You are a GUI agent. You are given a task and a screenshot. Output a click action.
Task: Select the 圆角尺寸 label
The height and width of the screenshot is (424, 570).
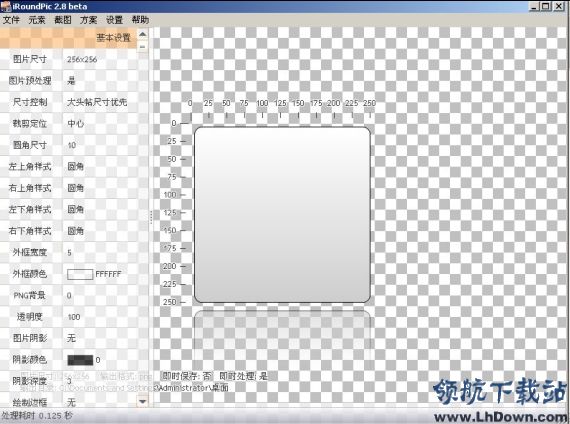(30, 145)
